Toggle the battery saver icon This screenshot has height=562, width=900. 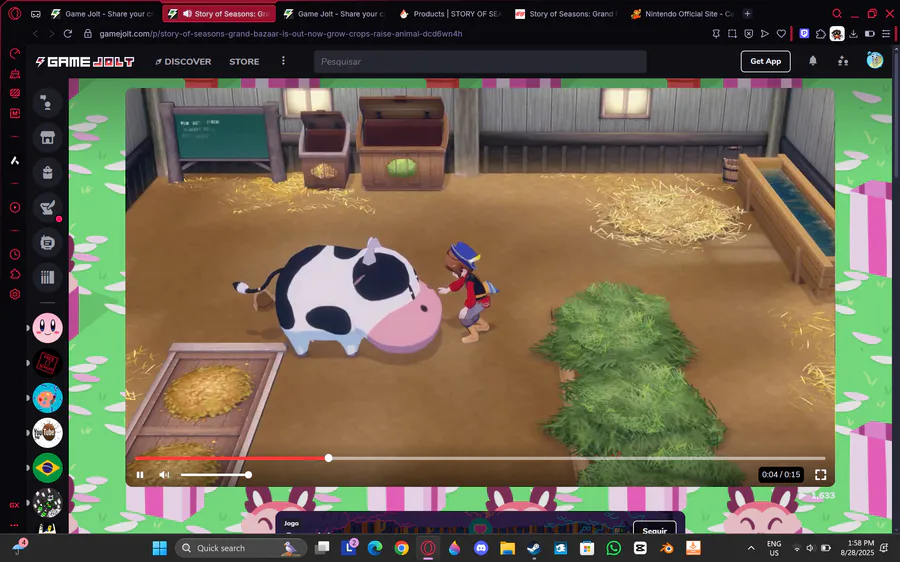tap(870, 34)
